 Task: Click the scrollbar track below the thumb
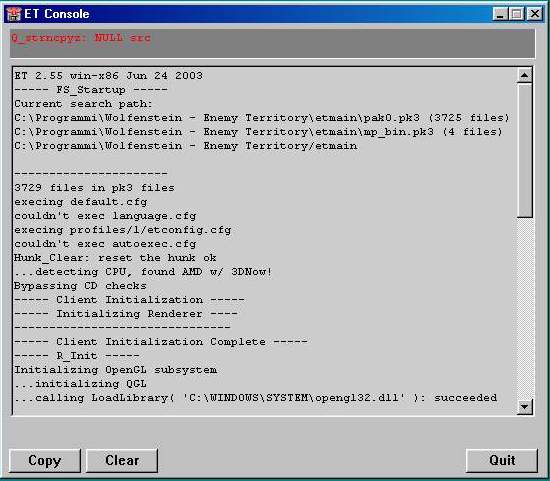[x=525, y=308]
